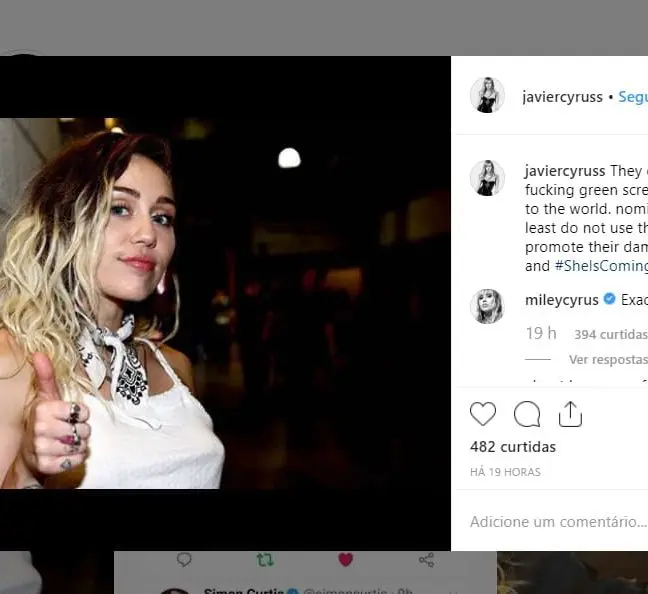Viewport: 648px width, 594px height.
Task: Share the post using the share icon
Action: 570,414
